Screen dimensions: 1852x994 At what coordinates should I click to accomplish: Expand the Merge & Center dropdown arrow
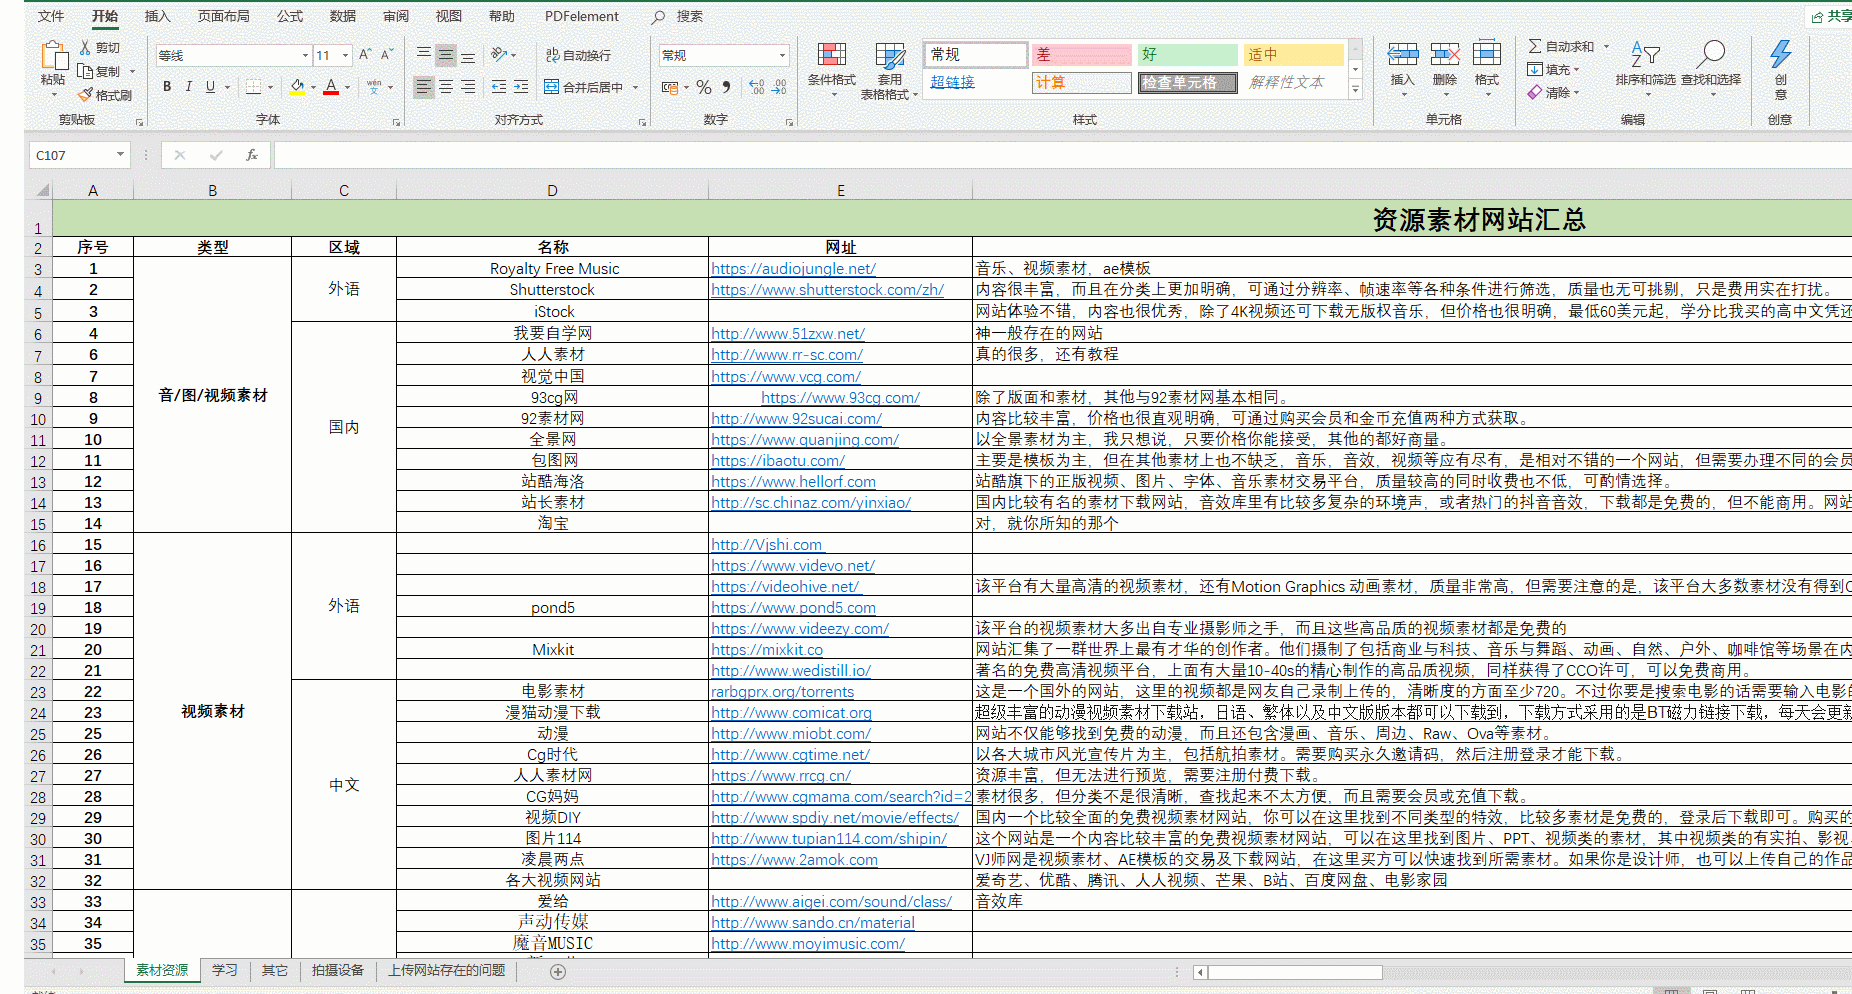click(x=636, y=87)
